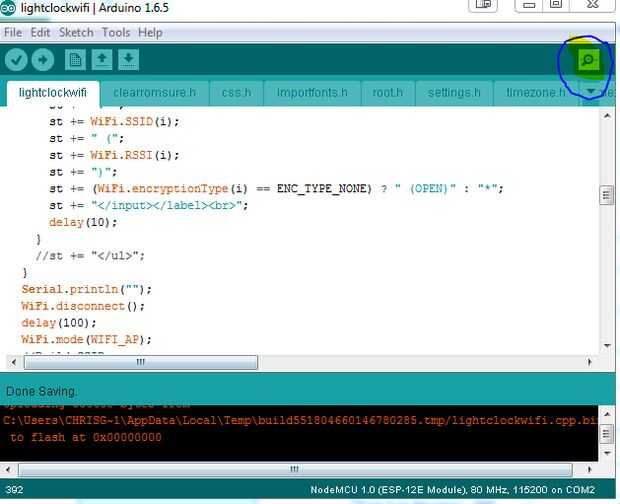Switch to the timezone.h tab
This screenshot has width=620, height=504.
536,93
